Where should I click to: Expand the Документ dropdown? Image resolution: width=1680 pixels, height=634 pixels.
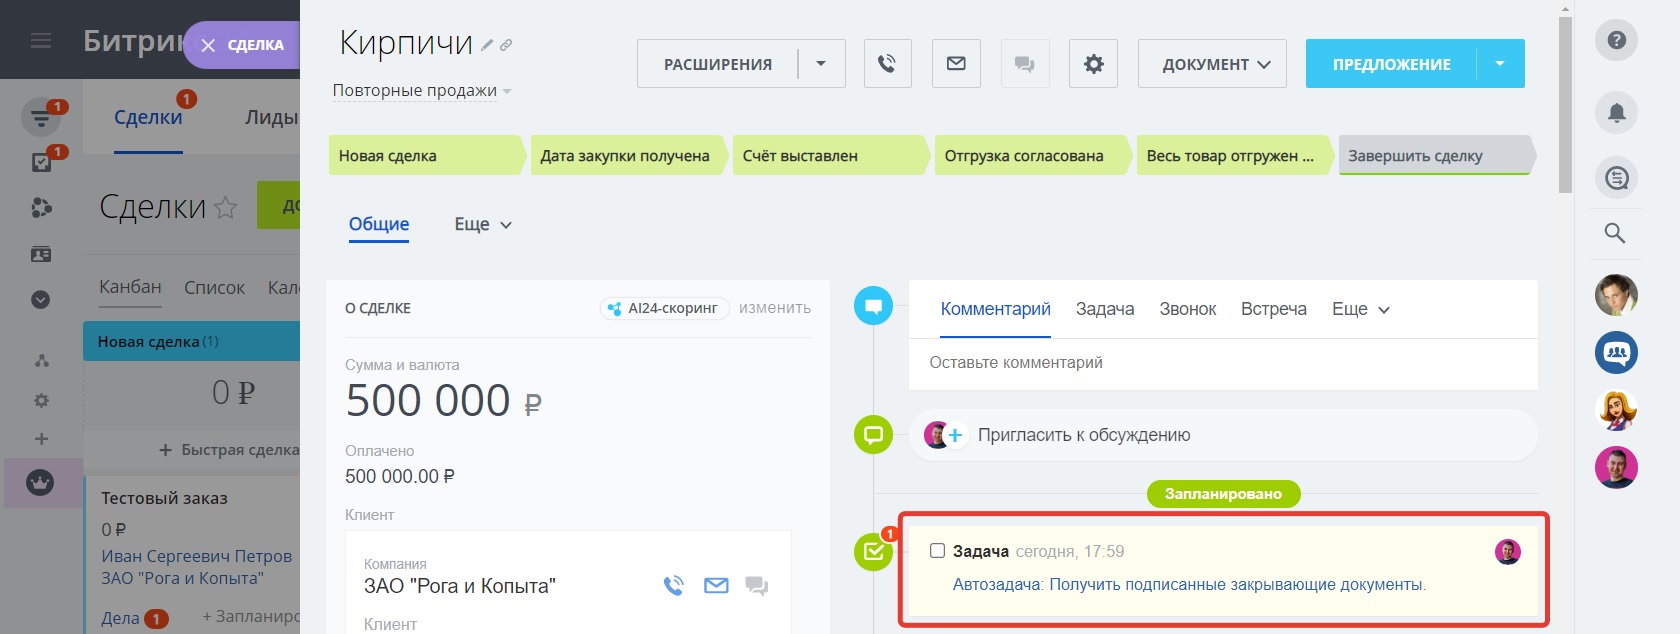1212,64
